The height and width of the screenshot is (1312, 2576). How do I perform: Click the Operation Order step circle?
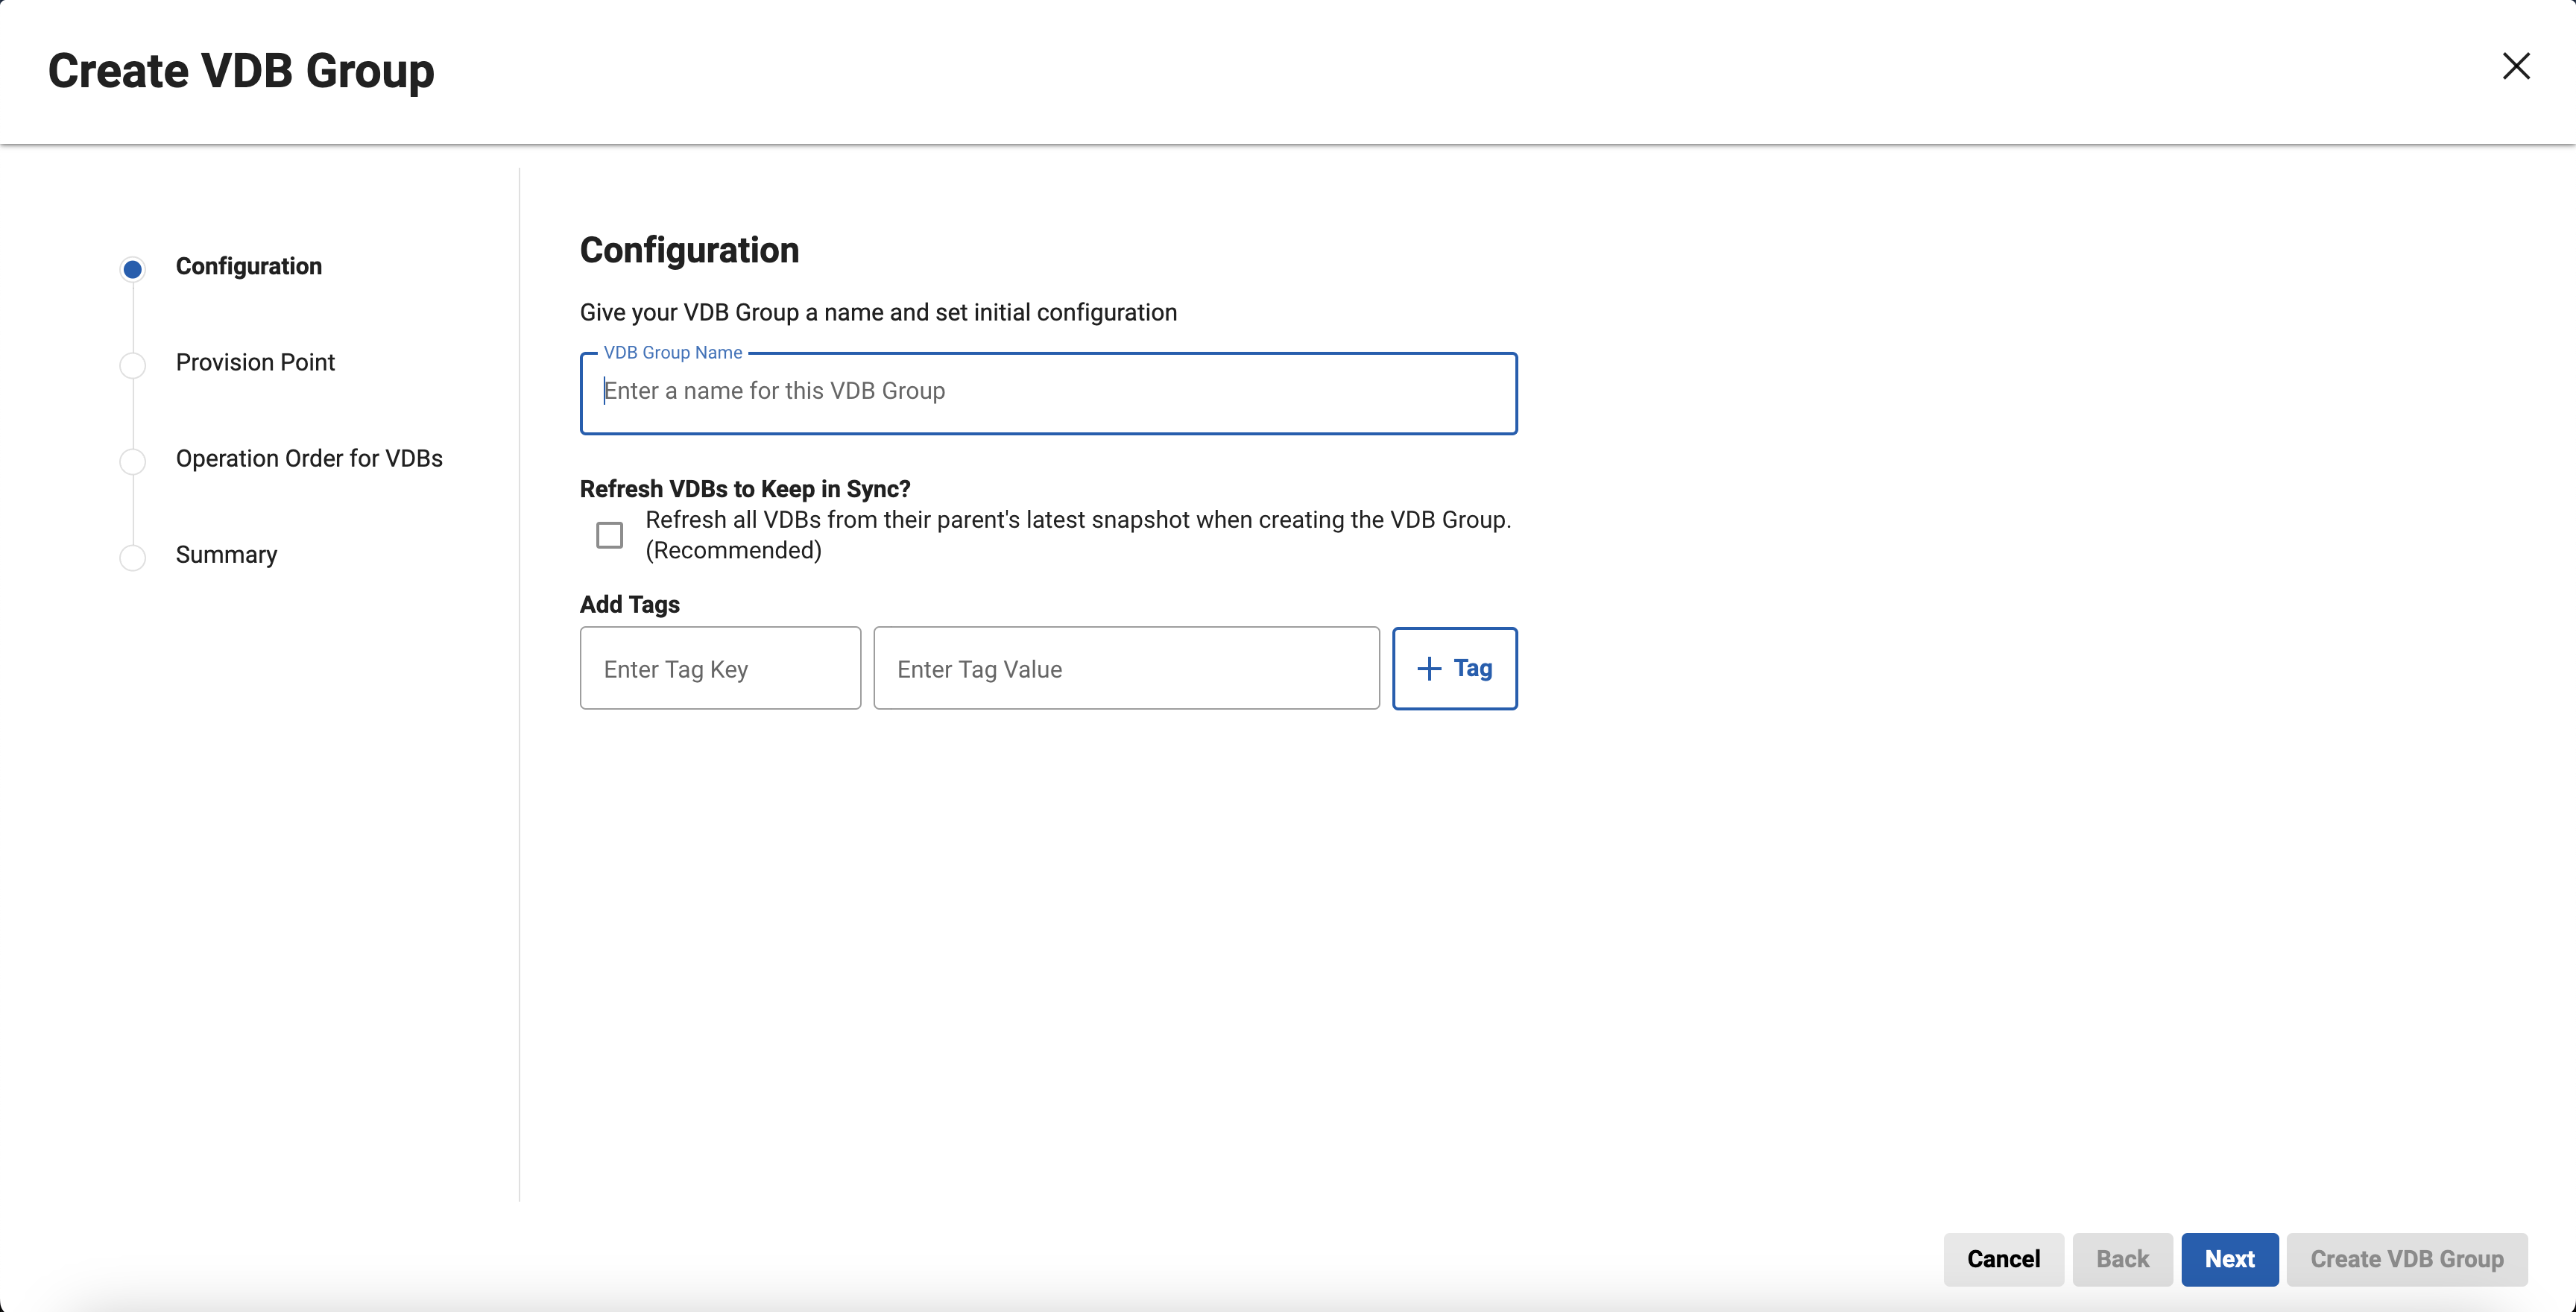pos(132,461)
